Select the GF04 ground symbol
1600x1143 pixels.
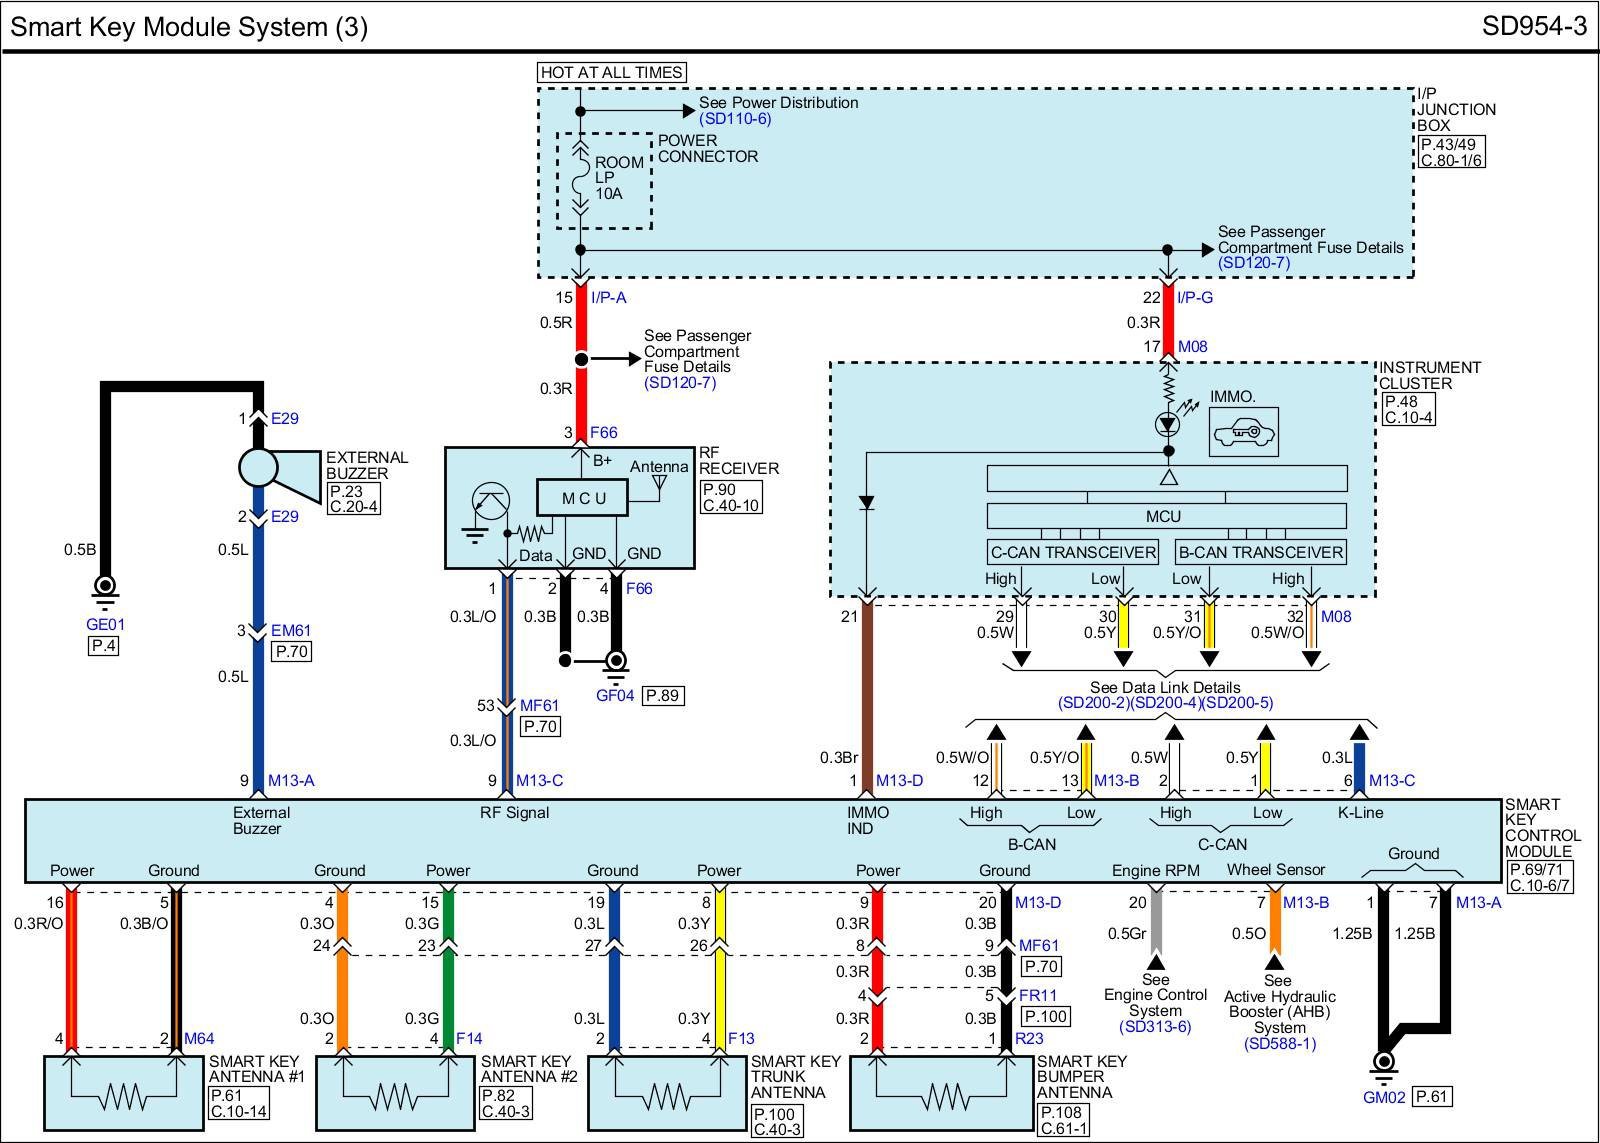pos(617,661)
